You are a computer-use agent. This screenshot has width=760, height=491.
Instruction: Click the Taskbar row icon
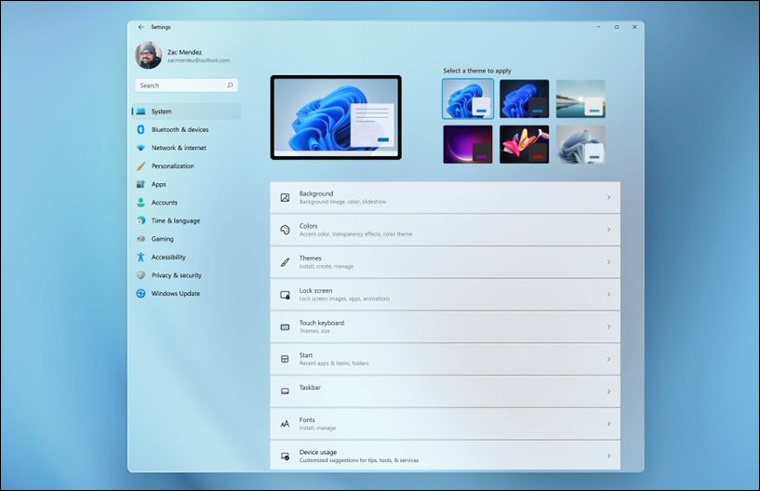(x=285, y=391)
